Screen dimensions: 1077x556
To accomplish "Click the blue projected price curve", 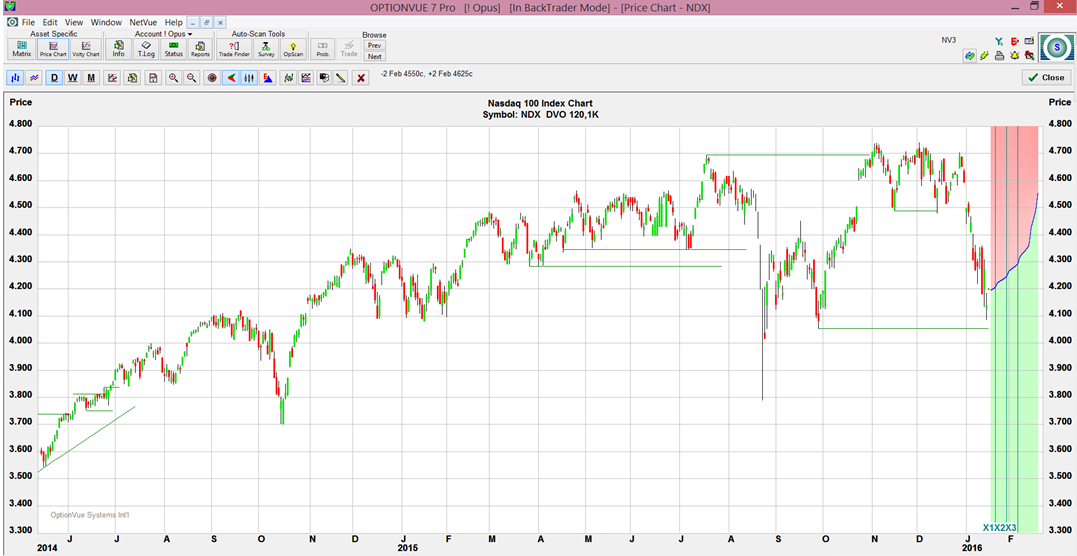I will pos(1017,263).
